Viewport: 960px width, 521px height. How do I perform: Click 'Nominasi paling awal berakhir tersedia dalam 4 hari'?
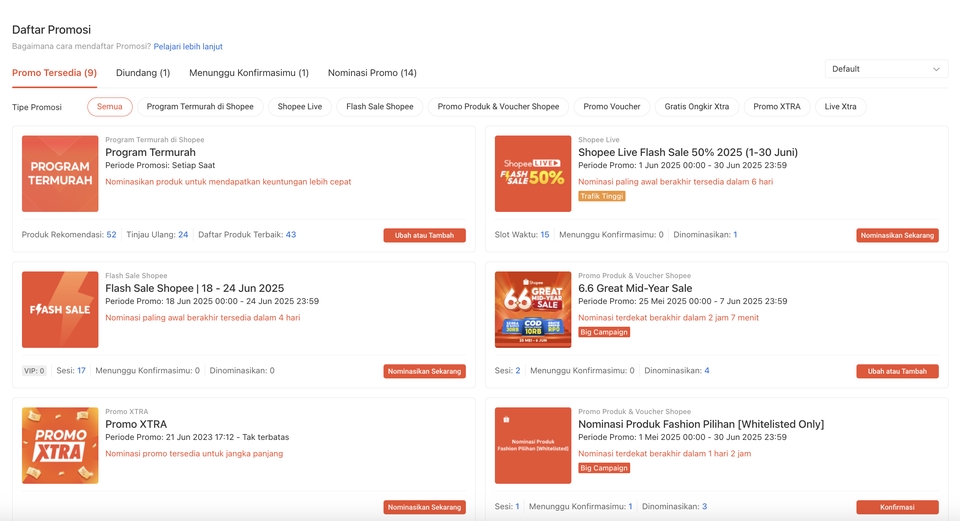[x=203, y=318]
